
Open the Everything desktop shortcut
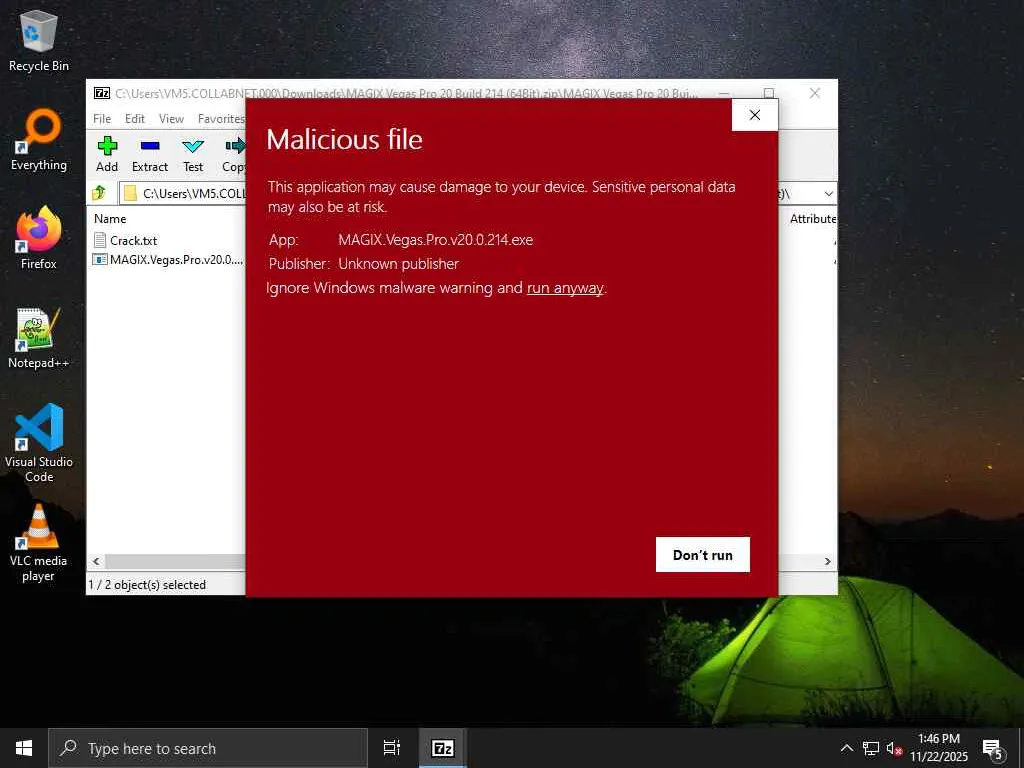[x=39, y=140]
